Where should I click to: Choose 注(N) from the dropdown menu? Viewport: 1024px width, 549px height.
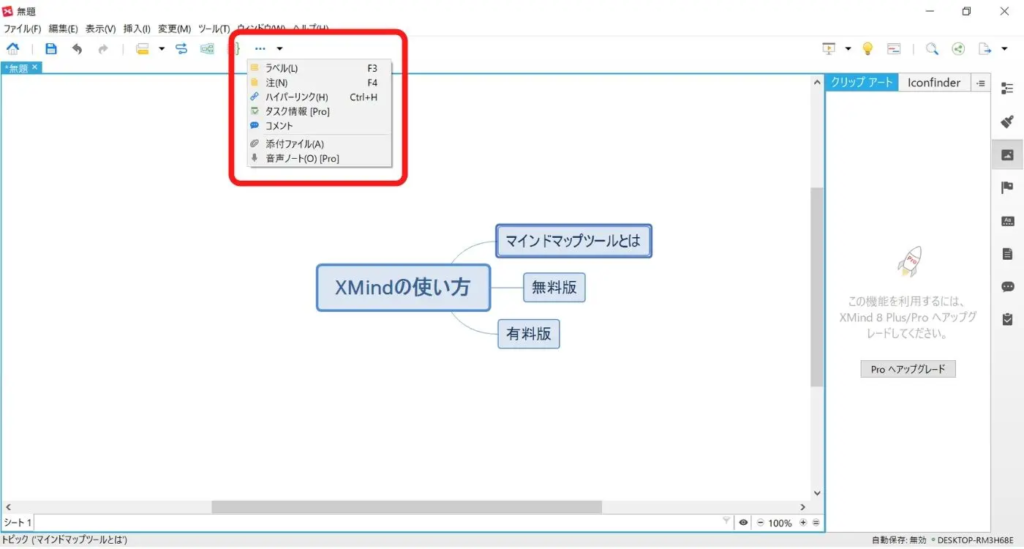(319, 83)
